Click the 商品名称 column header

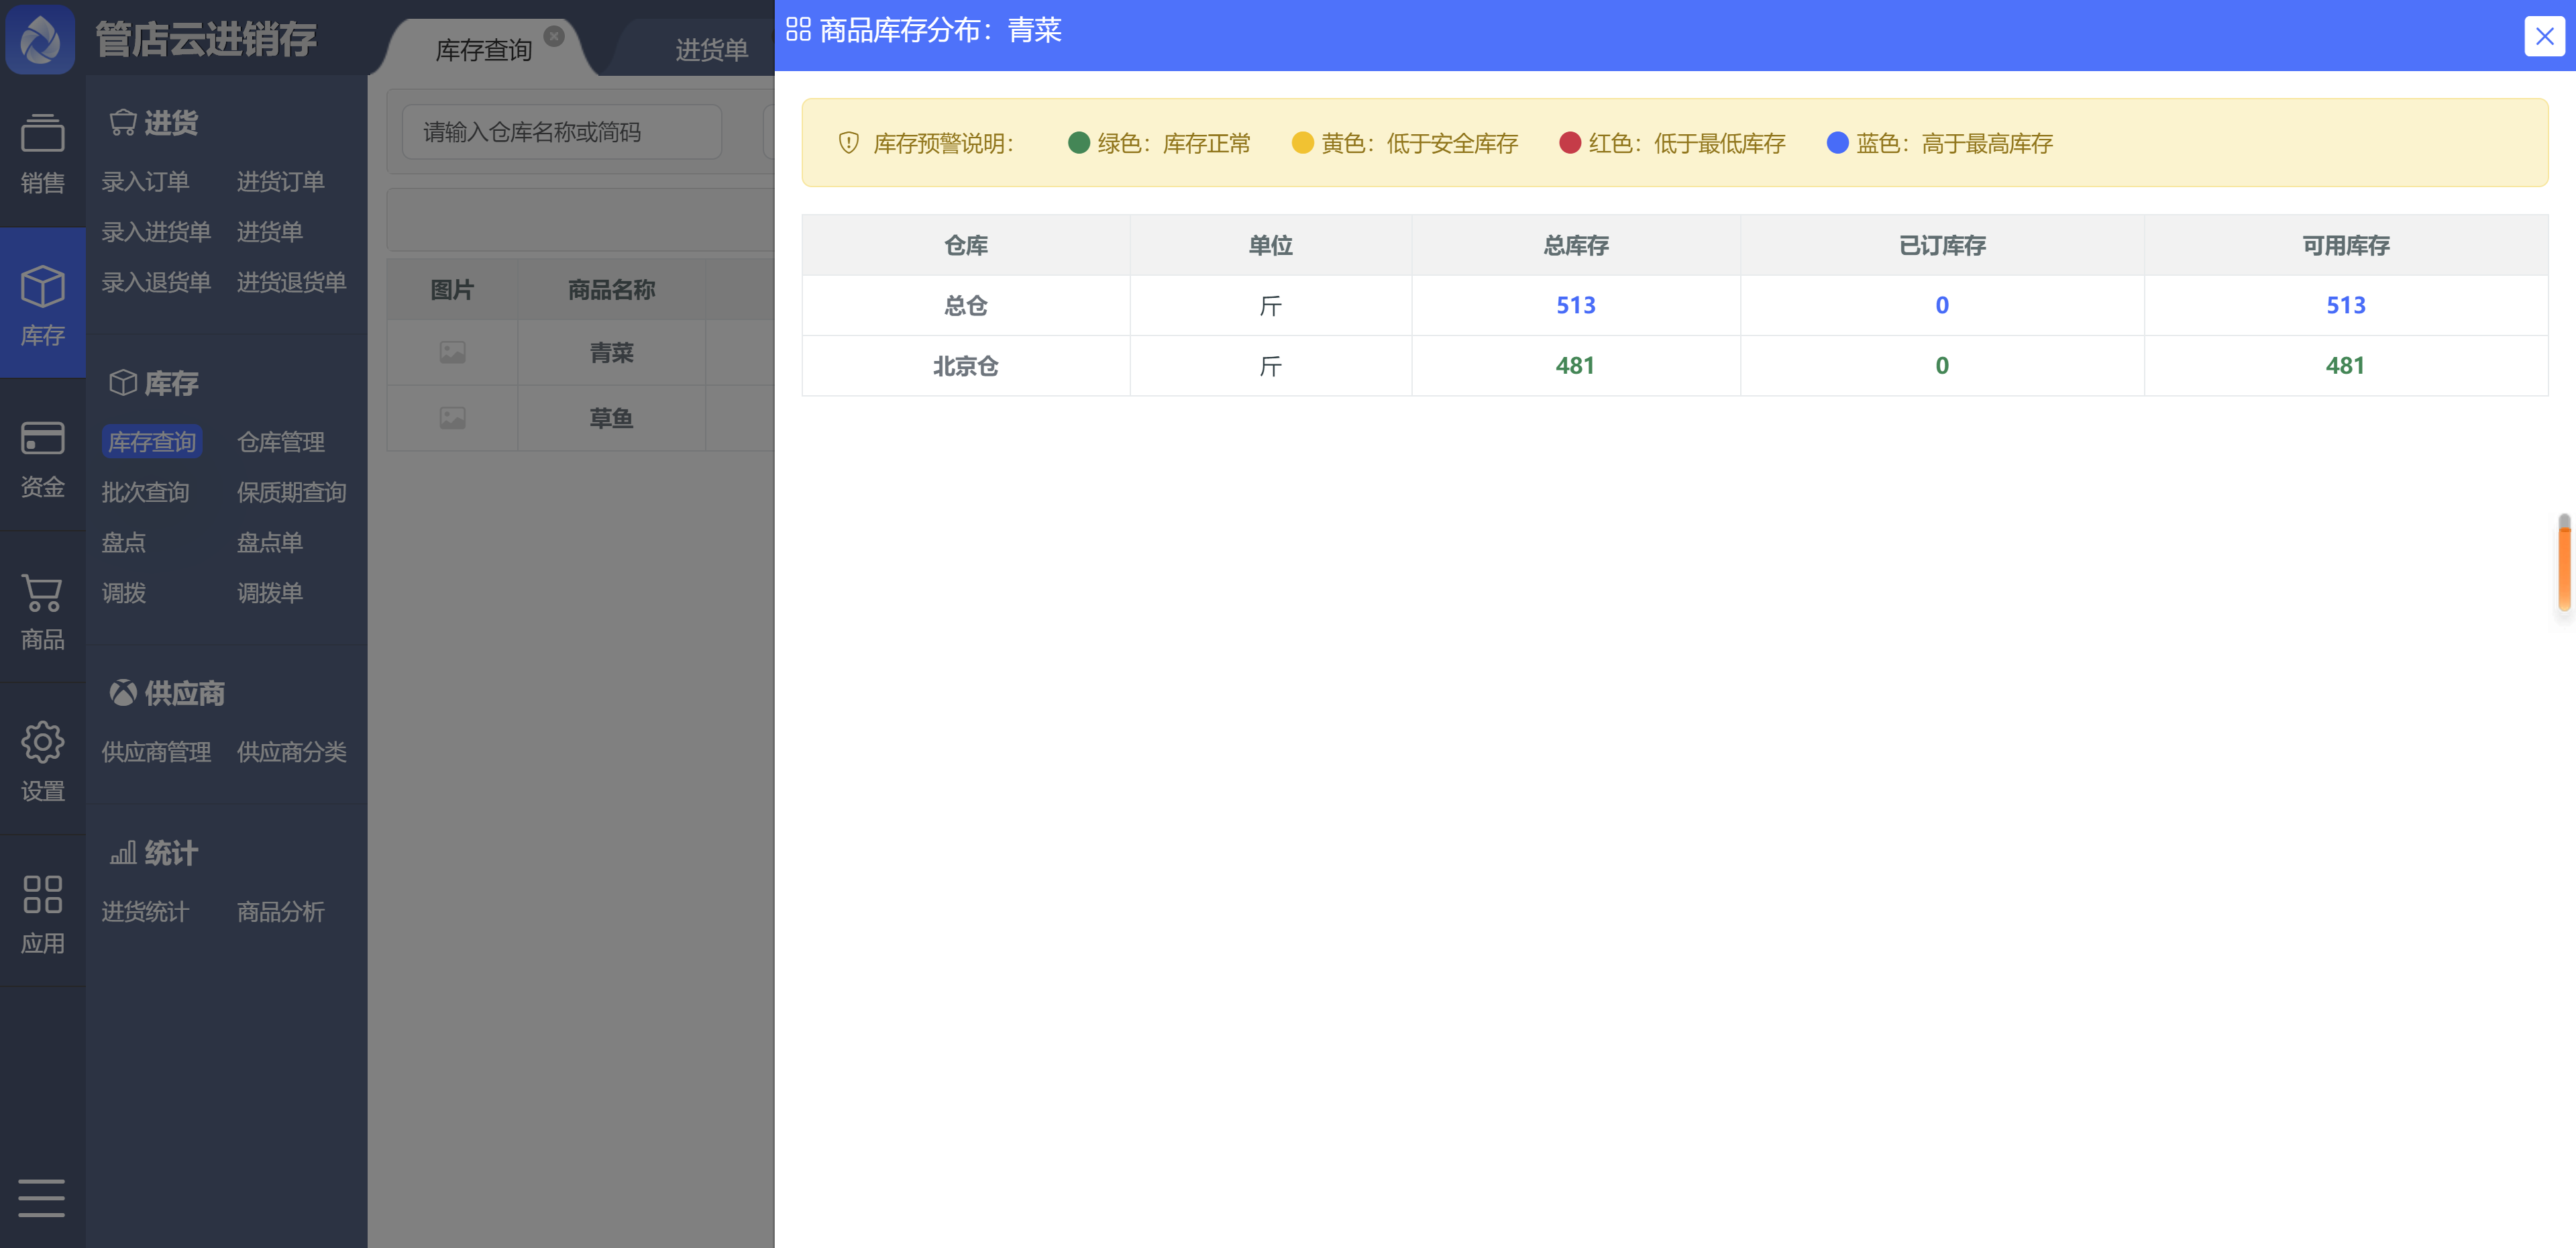point(611,290)
